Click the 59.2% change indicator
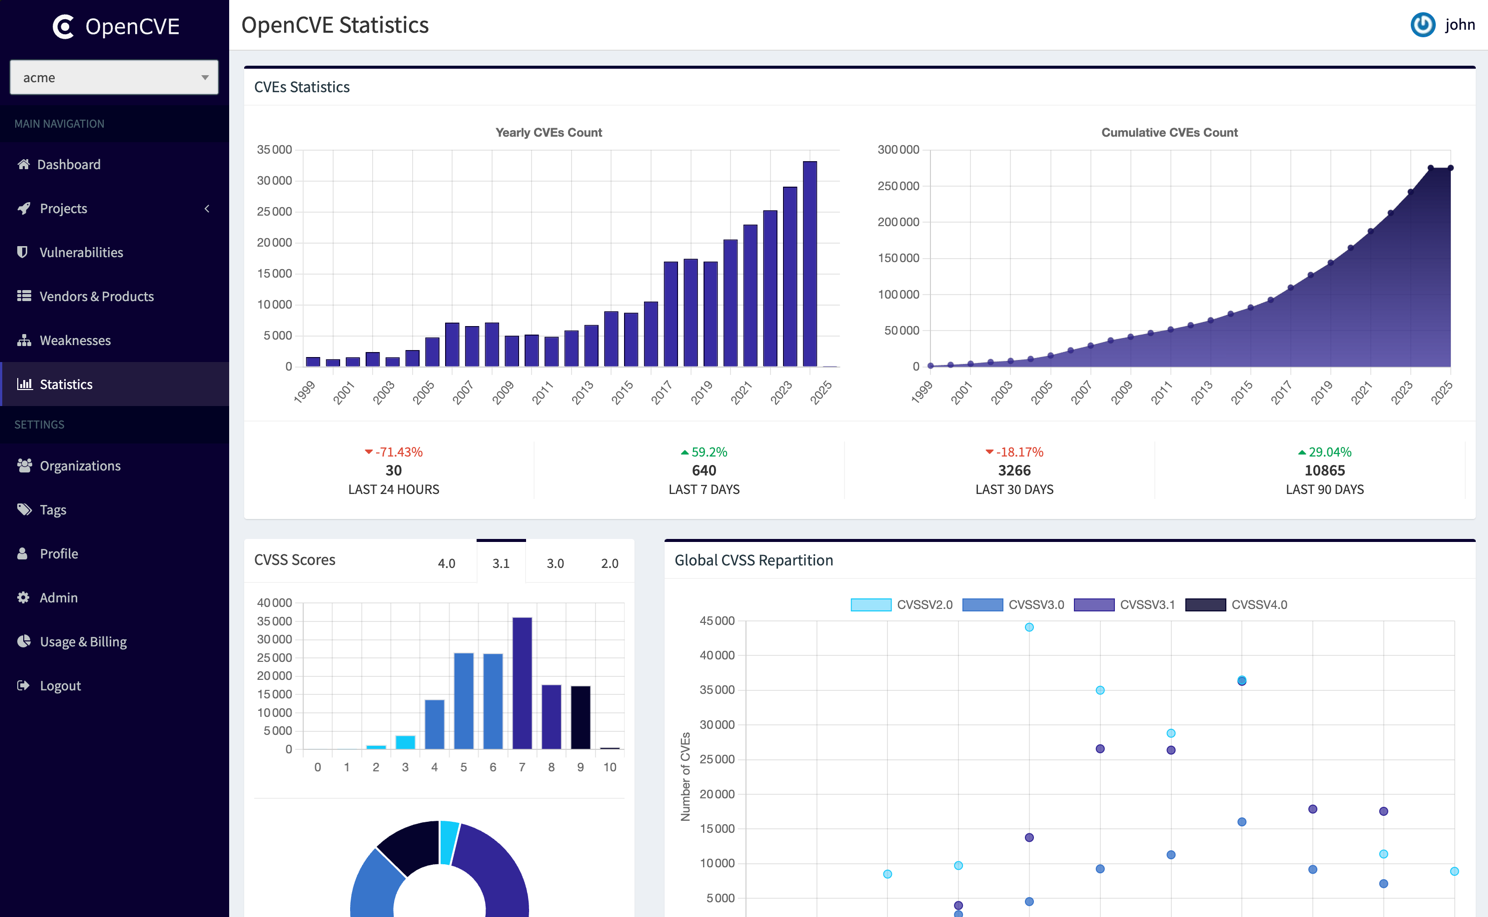 704,452
